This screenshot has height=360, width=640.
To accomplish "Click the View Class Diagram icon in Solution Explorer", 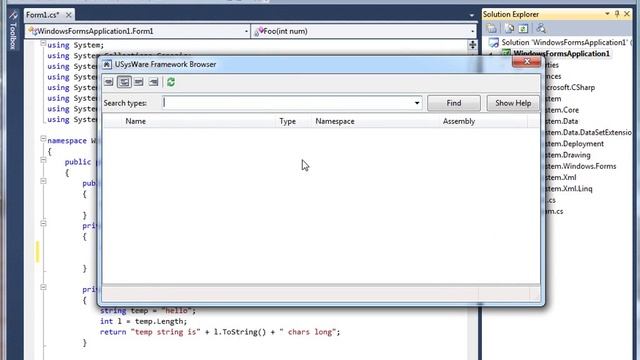I will [541, 28].
